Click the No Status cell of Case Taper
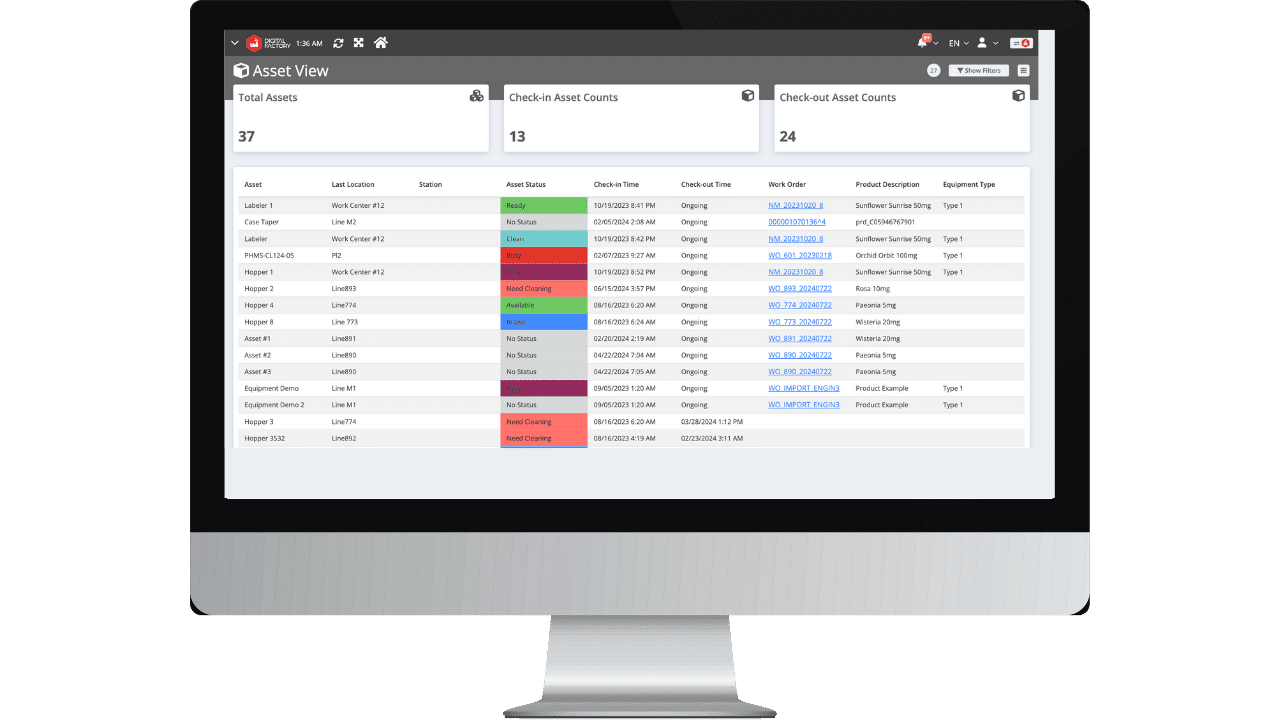Image resolution: width=1280 pixels, height=720 pixels. pos(544,222)
